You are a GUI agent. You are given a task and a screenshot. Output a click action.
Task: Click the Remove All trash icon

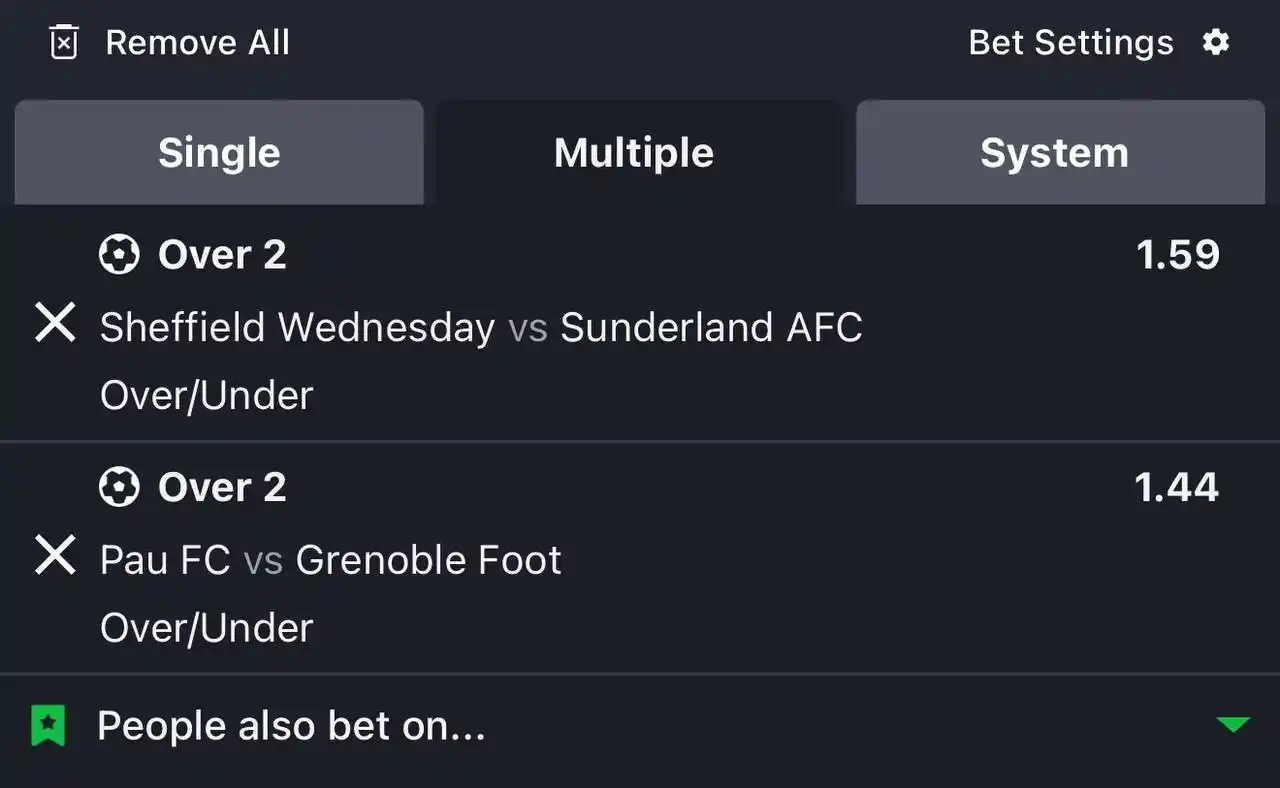(x=64, y=43)
